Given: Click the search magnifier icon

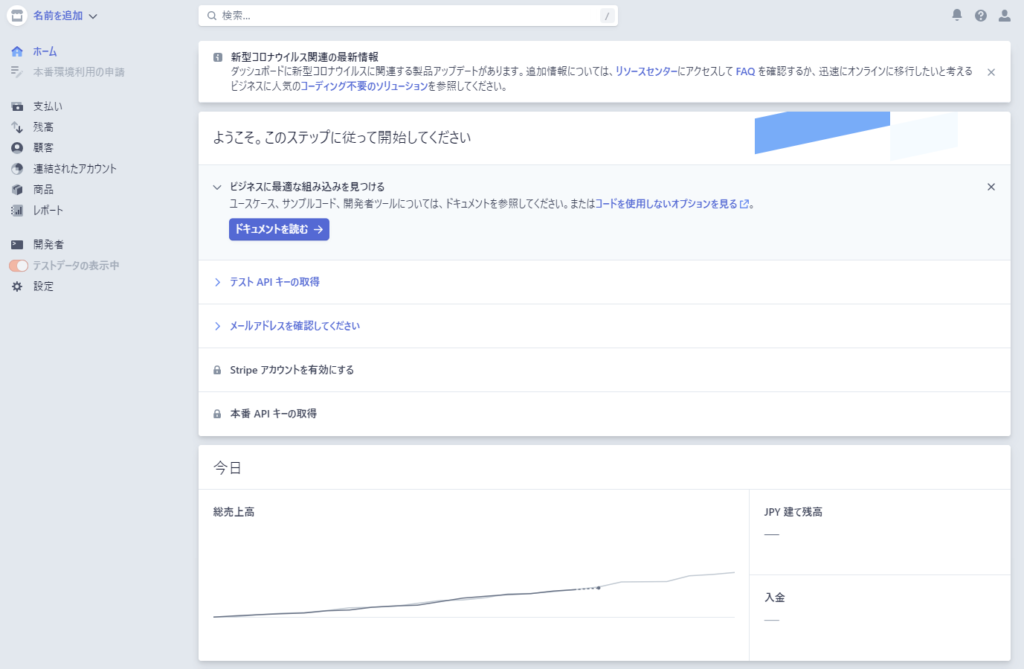Looking at the screenshot, I should (212, 16).
